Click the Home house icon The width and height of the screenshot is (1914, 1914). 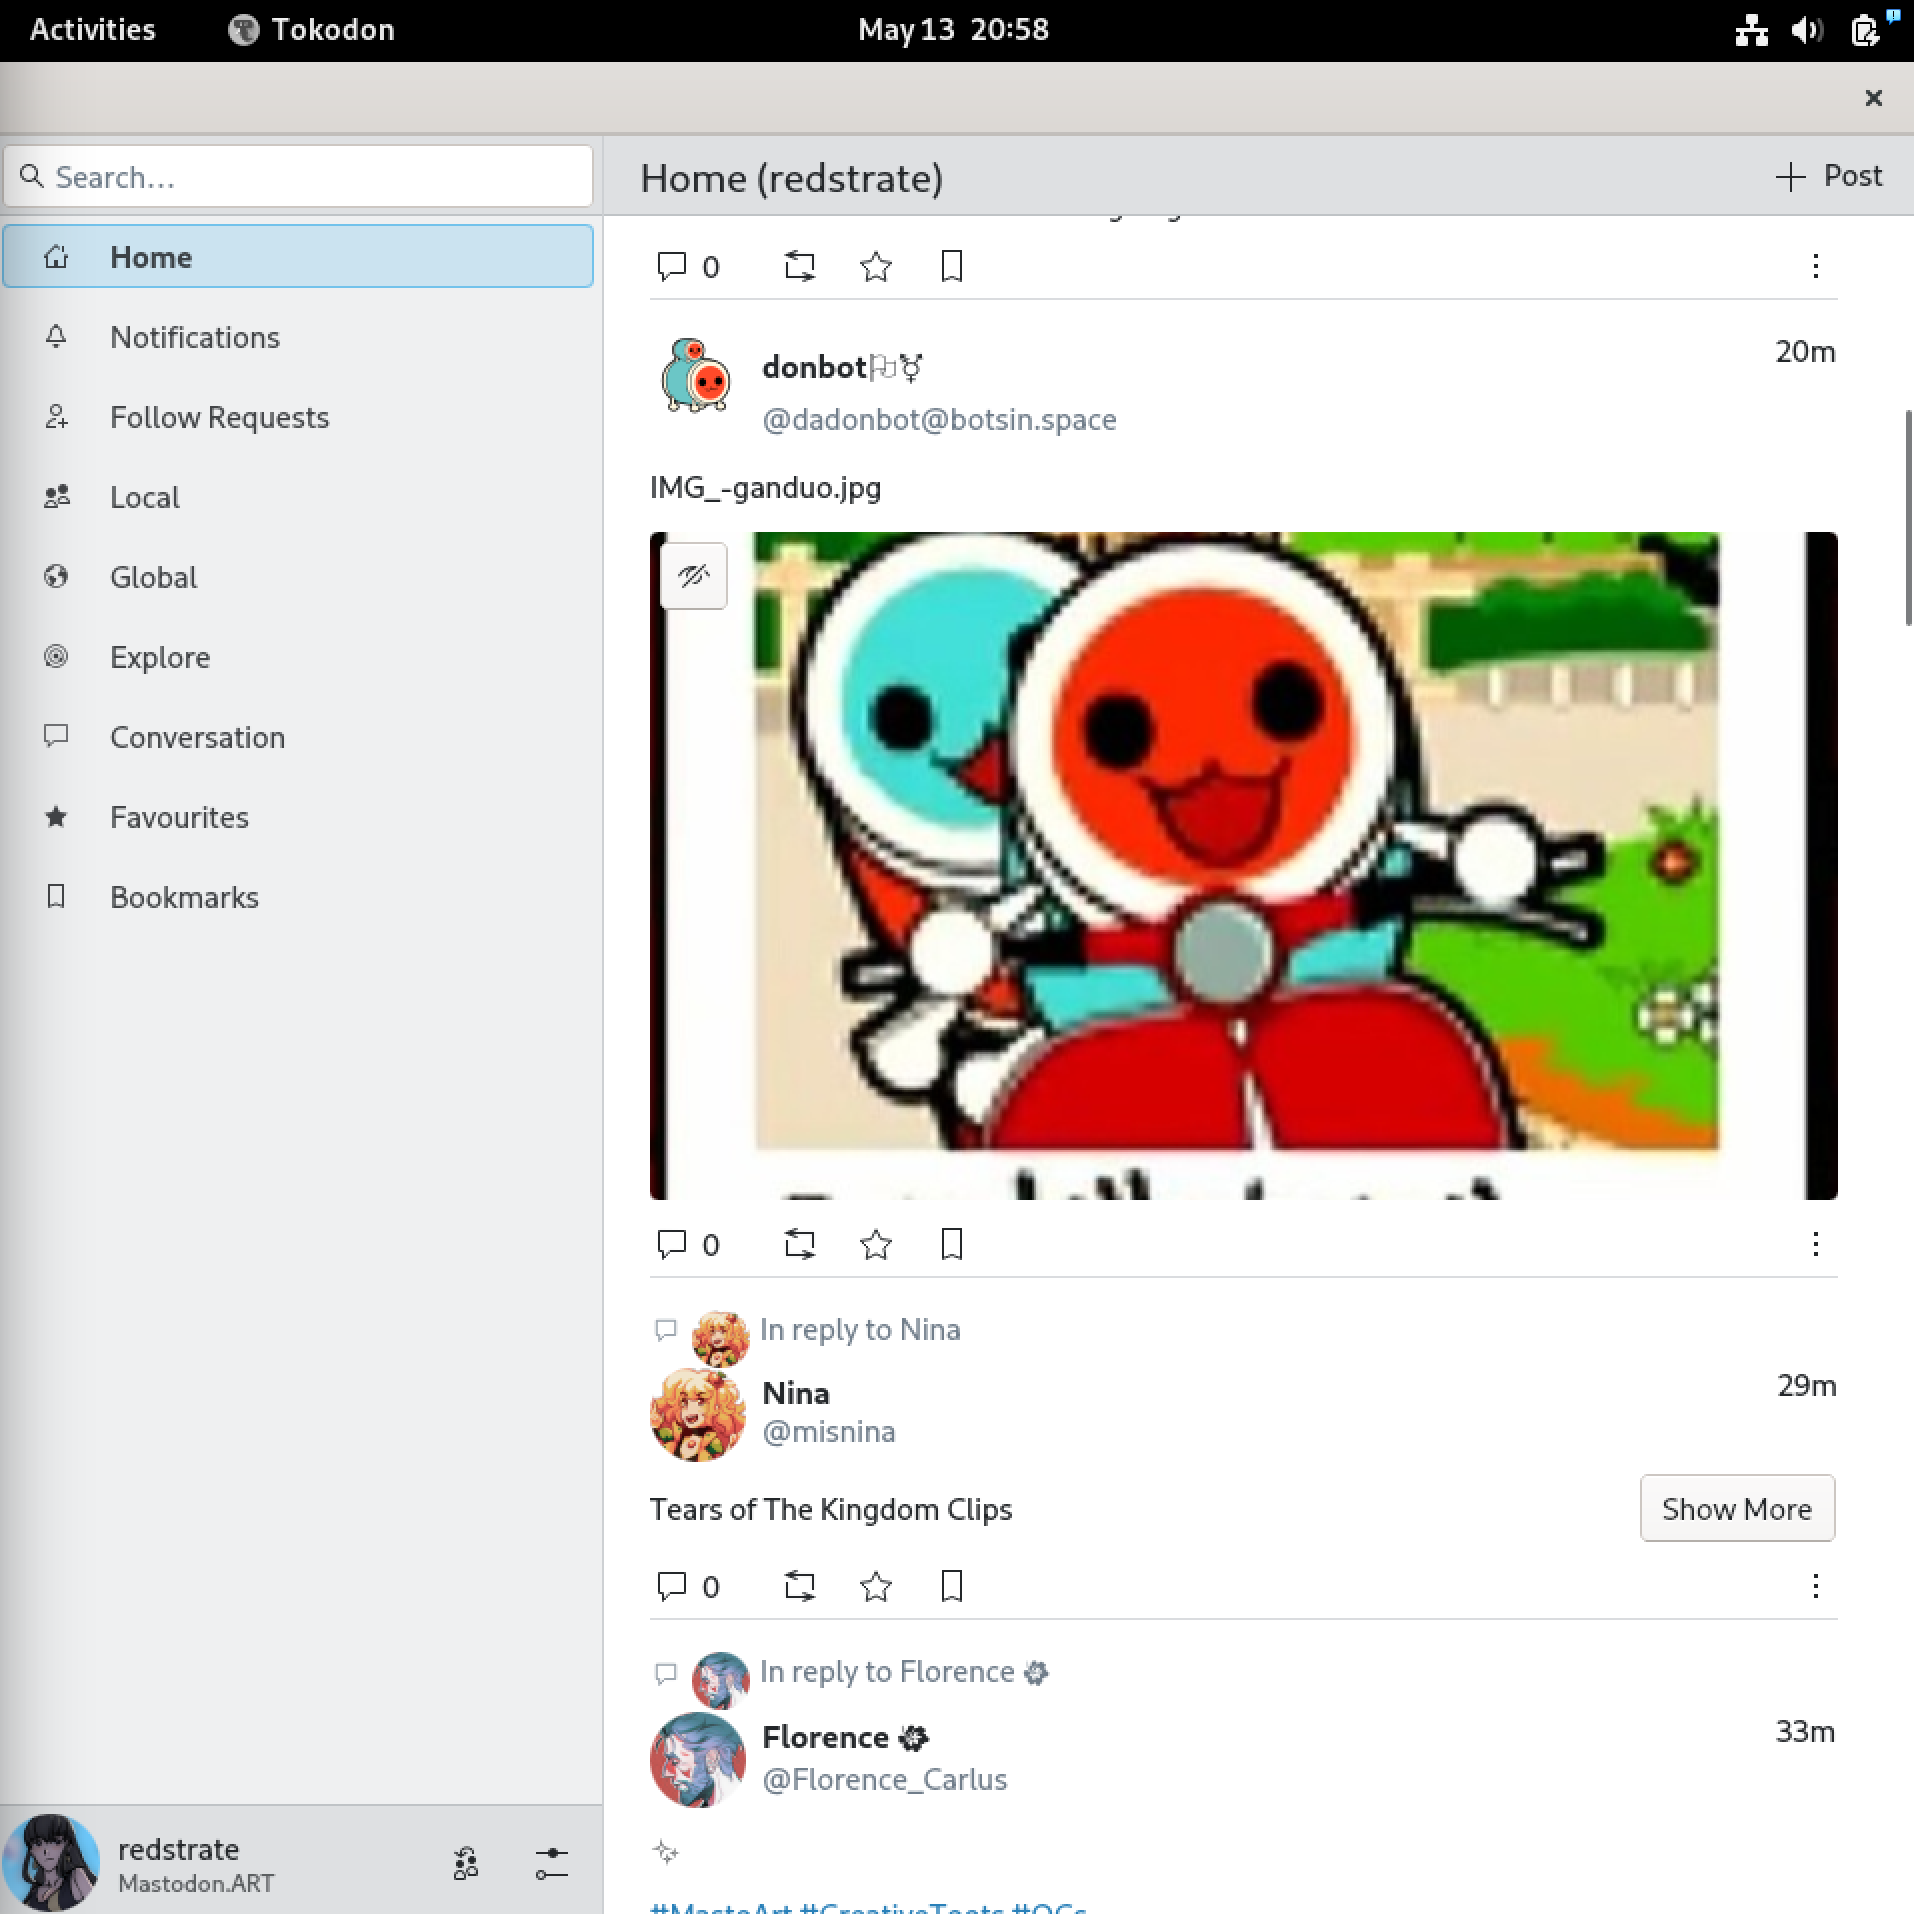click(x=56, y=257)
